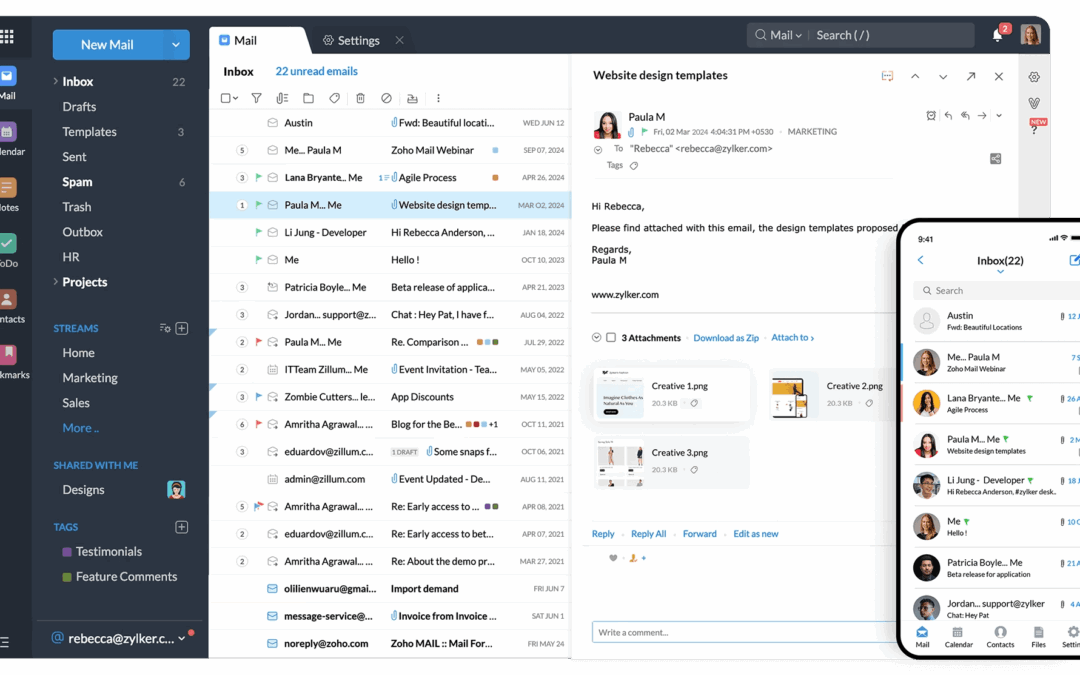The width and height of the screenshot is (1080, 675).
Task: Click the reply-all arrow icon in email header
Action: click(x=965, y=116)
